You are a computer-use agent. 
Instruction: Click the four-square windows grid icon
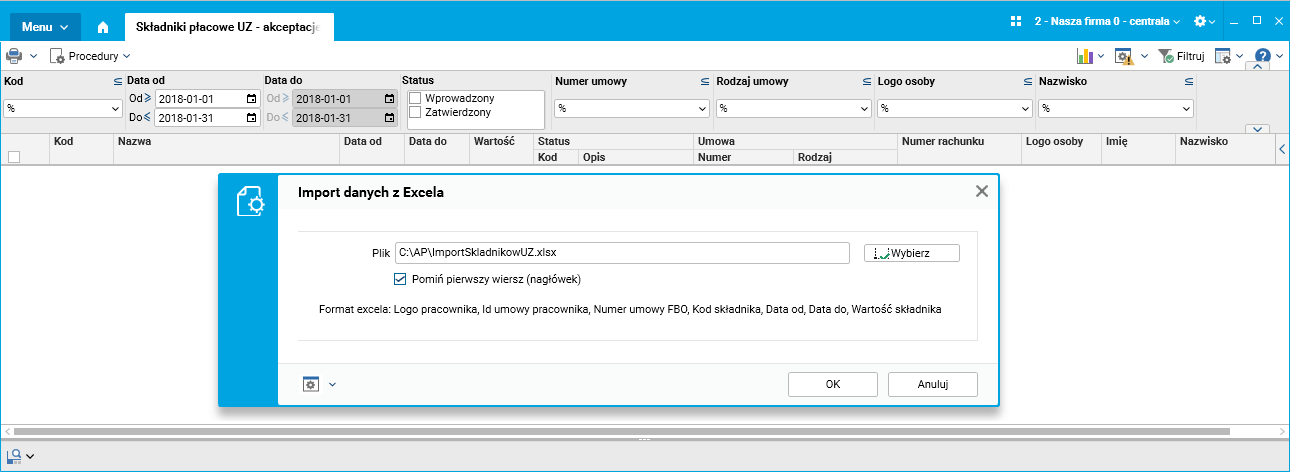point(1016,21)
